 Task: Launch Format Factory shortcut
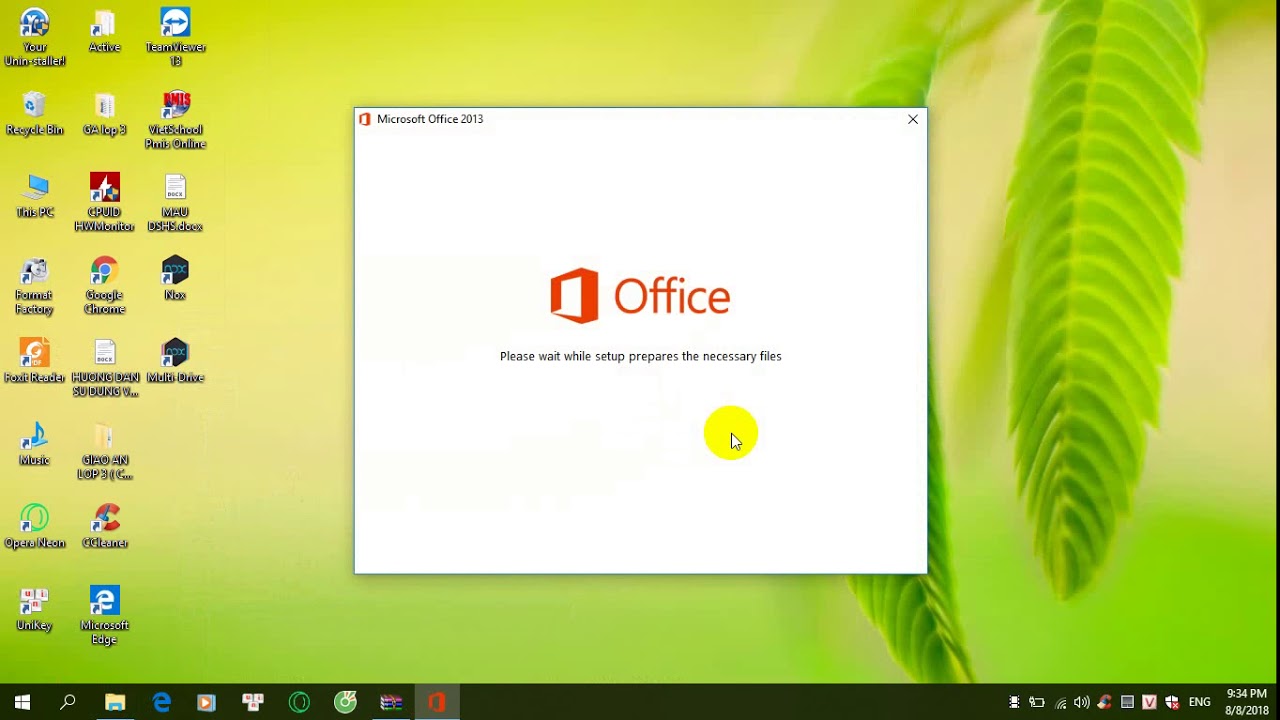click(35, 285)
